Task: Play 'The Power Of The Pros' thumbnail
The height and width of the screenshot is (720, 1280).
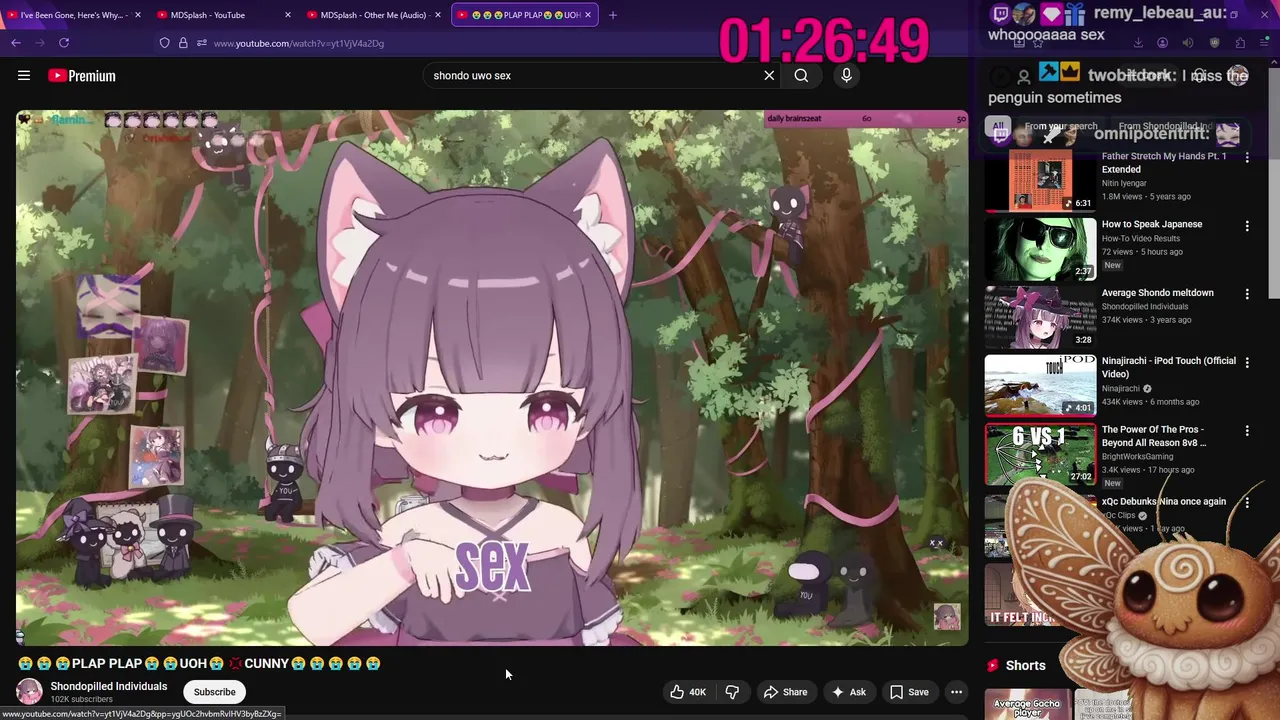Action: coord(1040,454)
